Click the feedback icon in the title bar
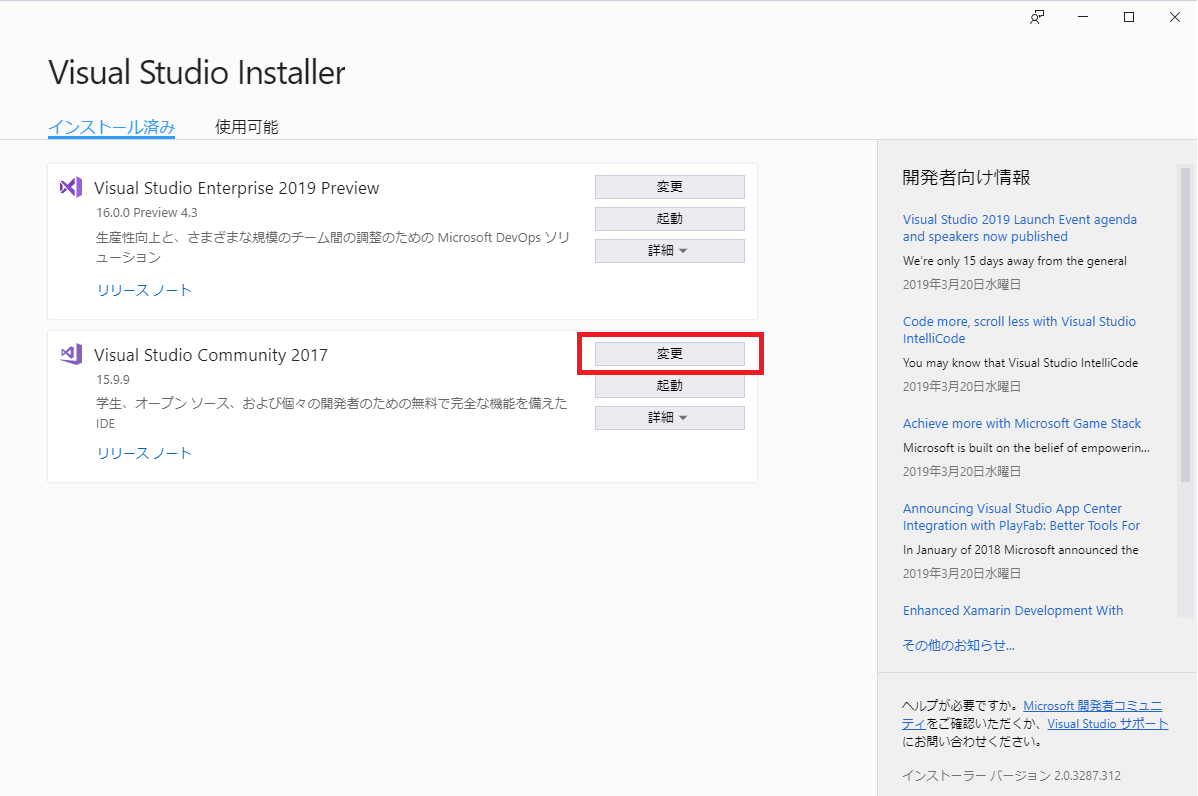 tap(1037, 17)
